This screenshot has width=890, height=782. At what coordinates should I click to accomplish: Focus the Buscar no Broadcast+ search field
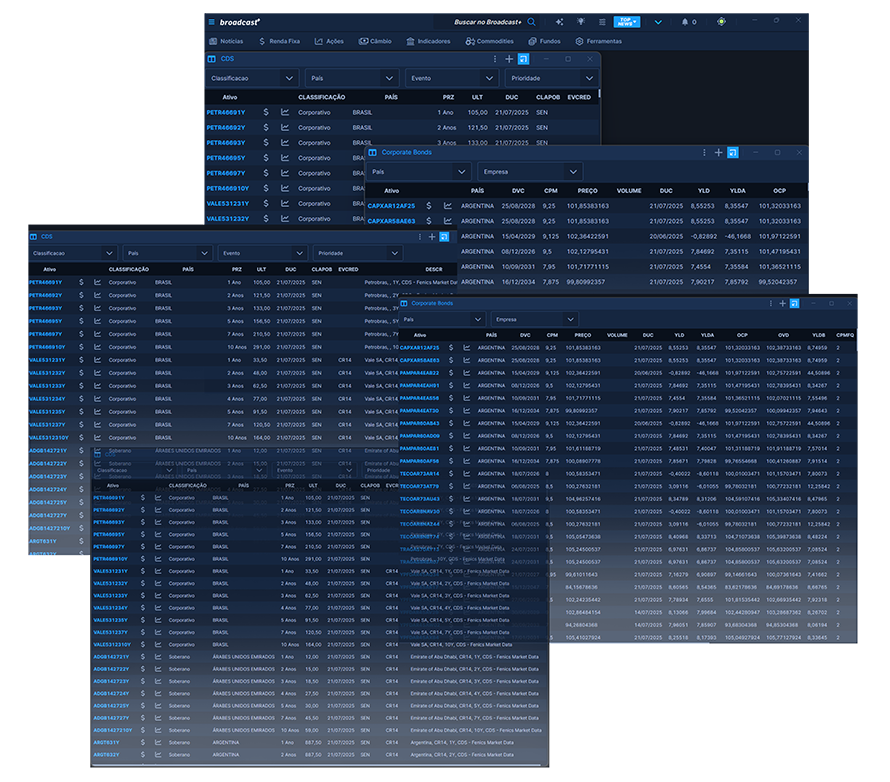coord(486,22)
